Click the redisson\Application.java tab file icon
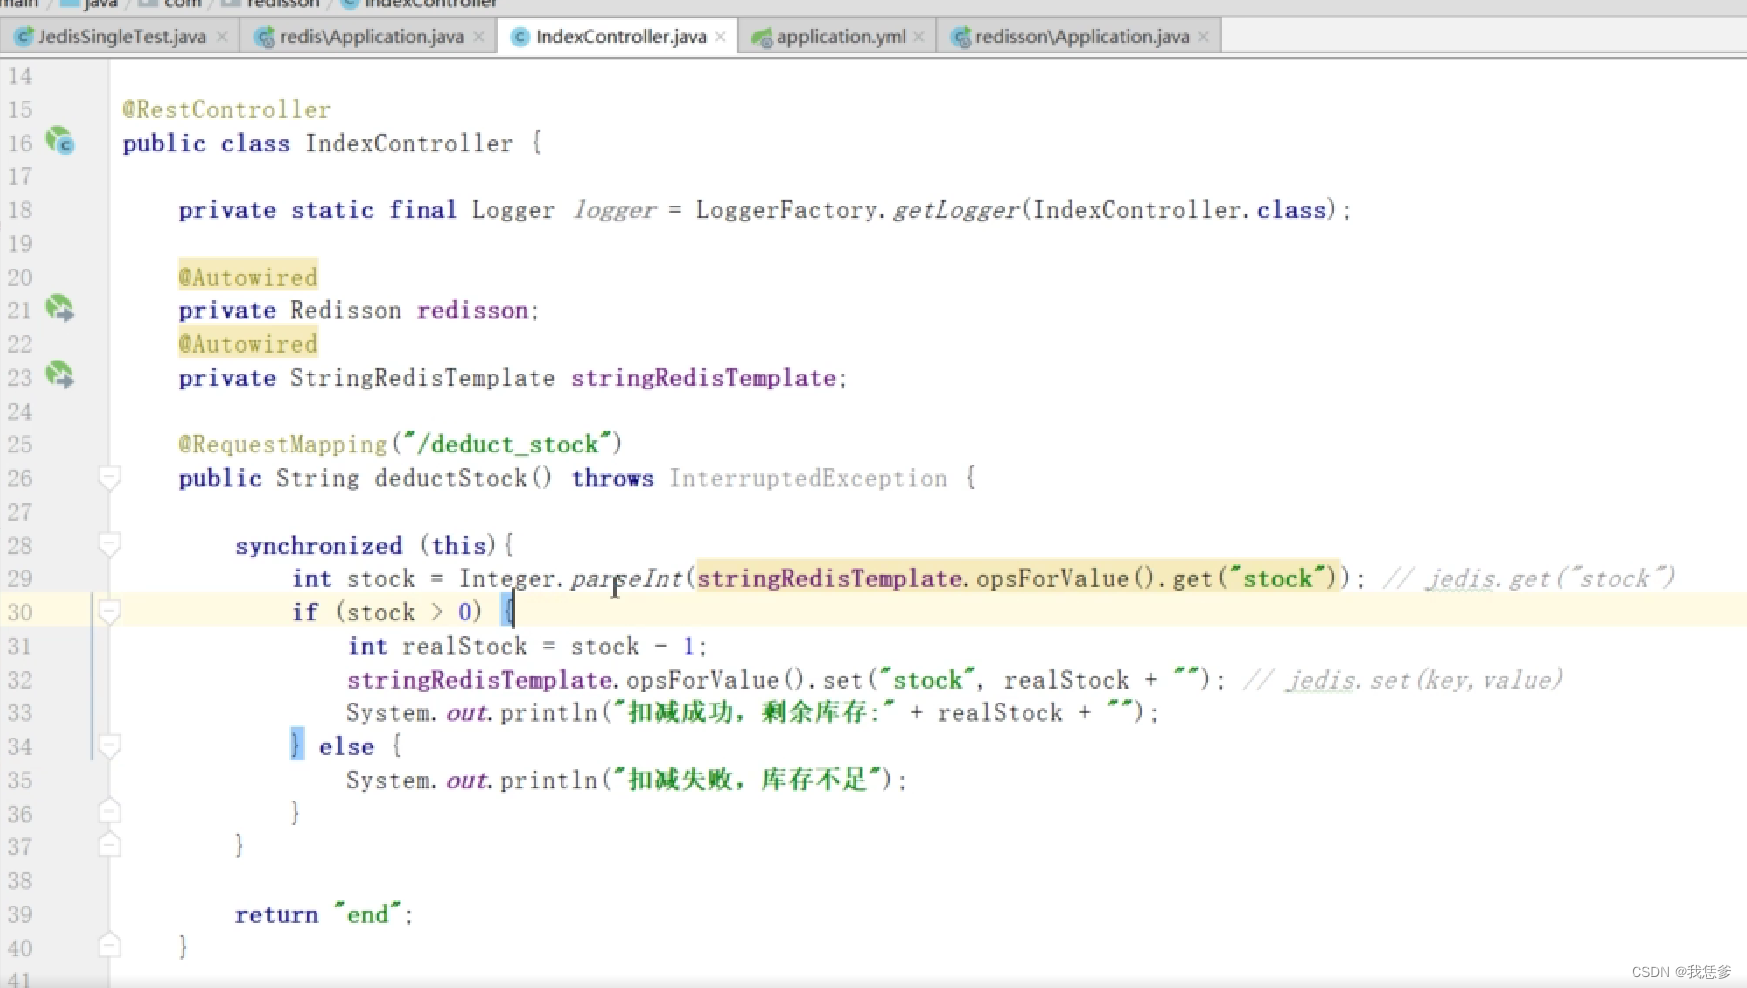Image resolution: width=1747 pixels, height=988 pixels. [961, 37]
